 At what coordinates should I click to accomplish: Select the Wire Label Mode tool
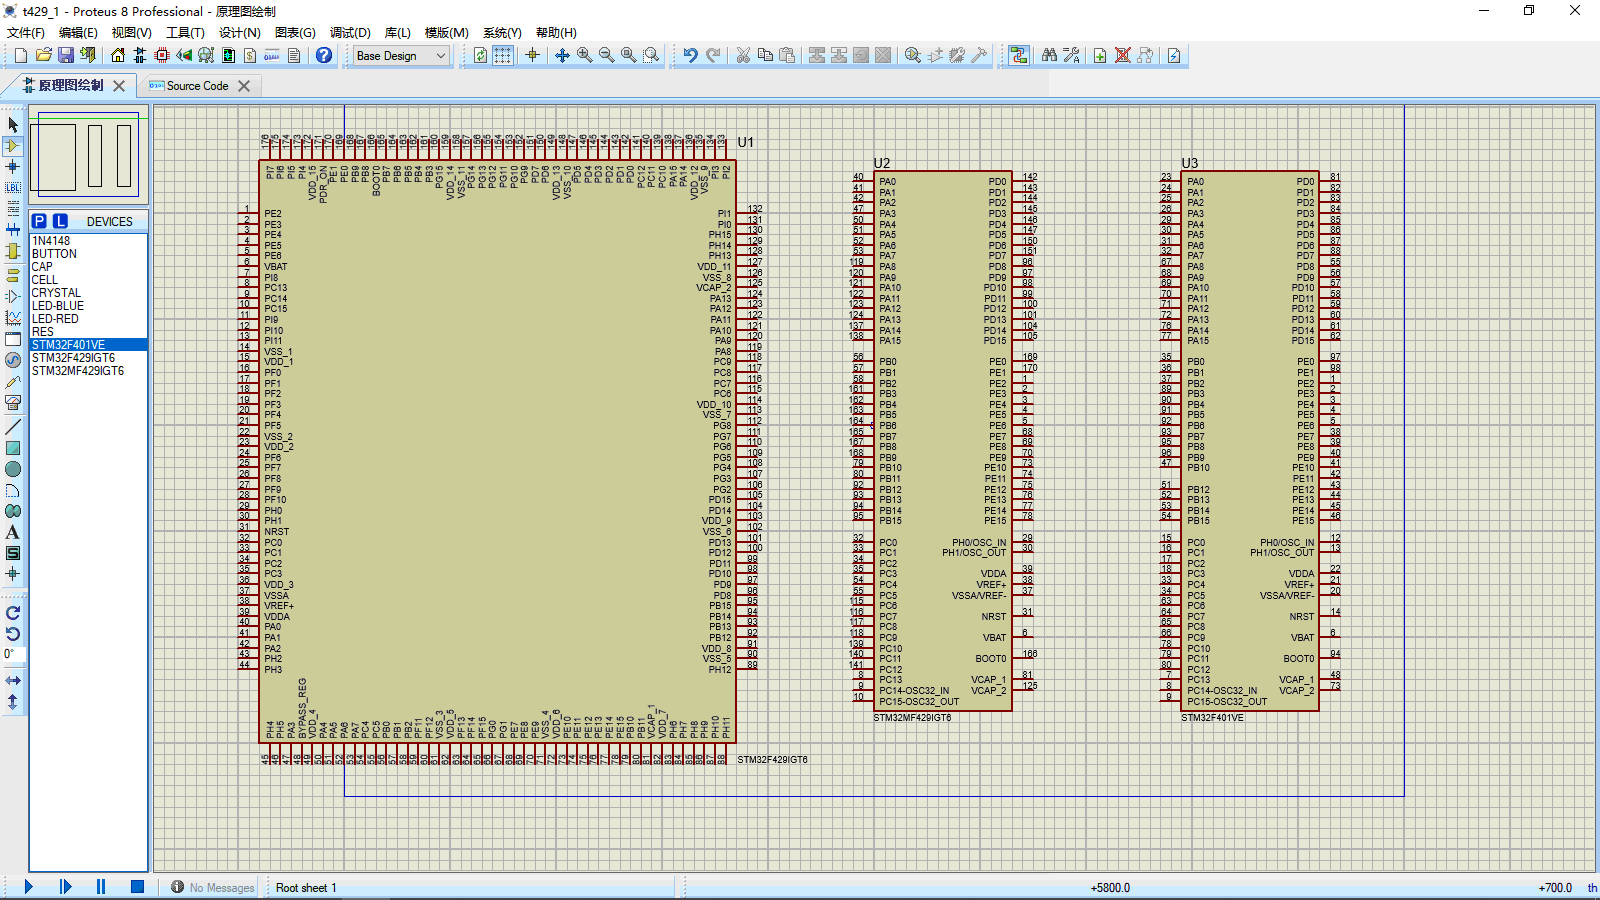click(x=13, y=187)
